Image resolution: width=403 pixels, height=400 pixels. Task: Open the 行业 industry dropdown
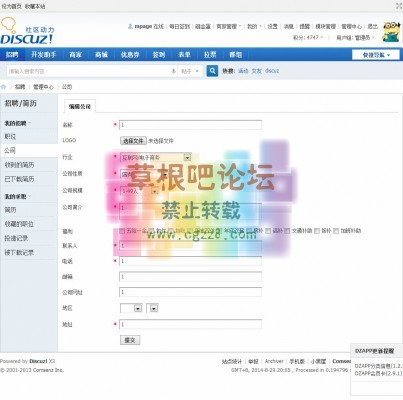click(x=155, y=157)
